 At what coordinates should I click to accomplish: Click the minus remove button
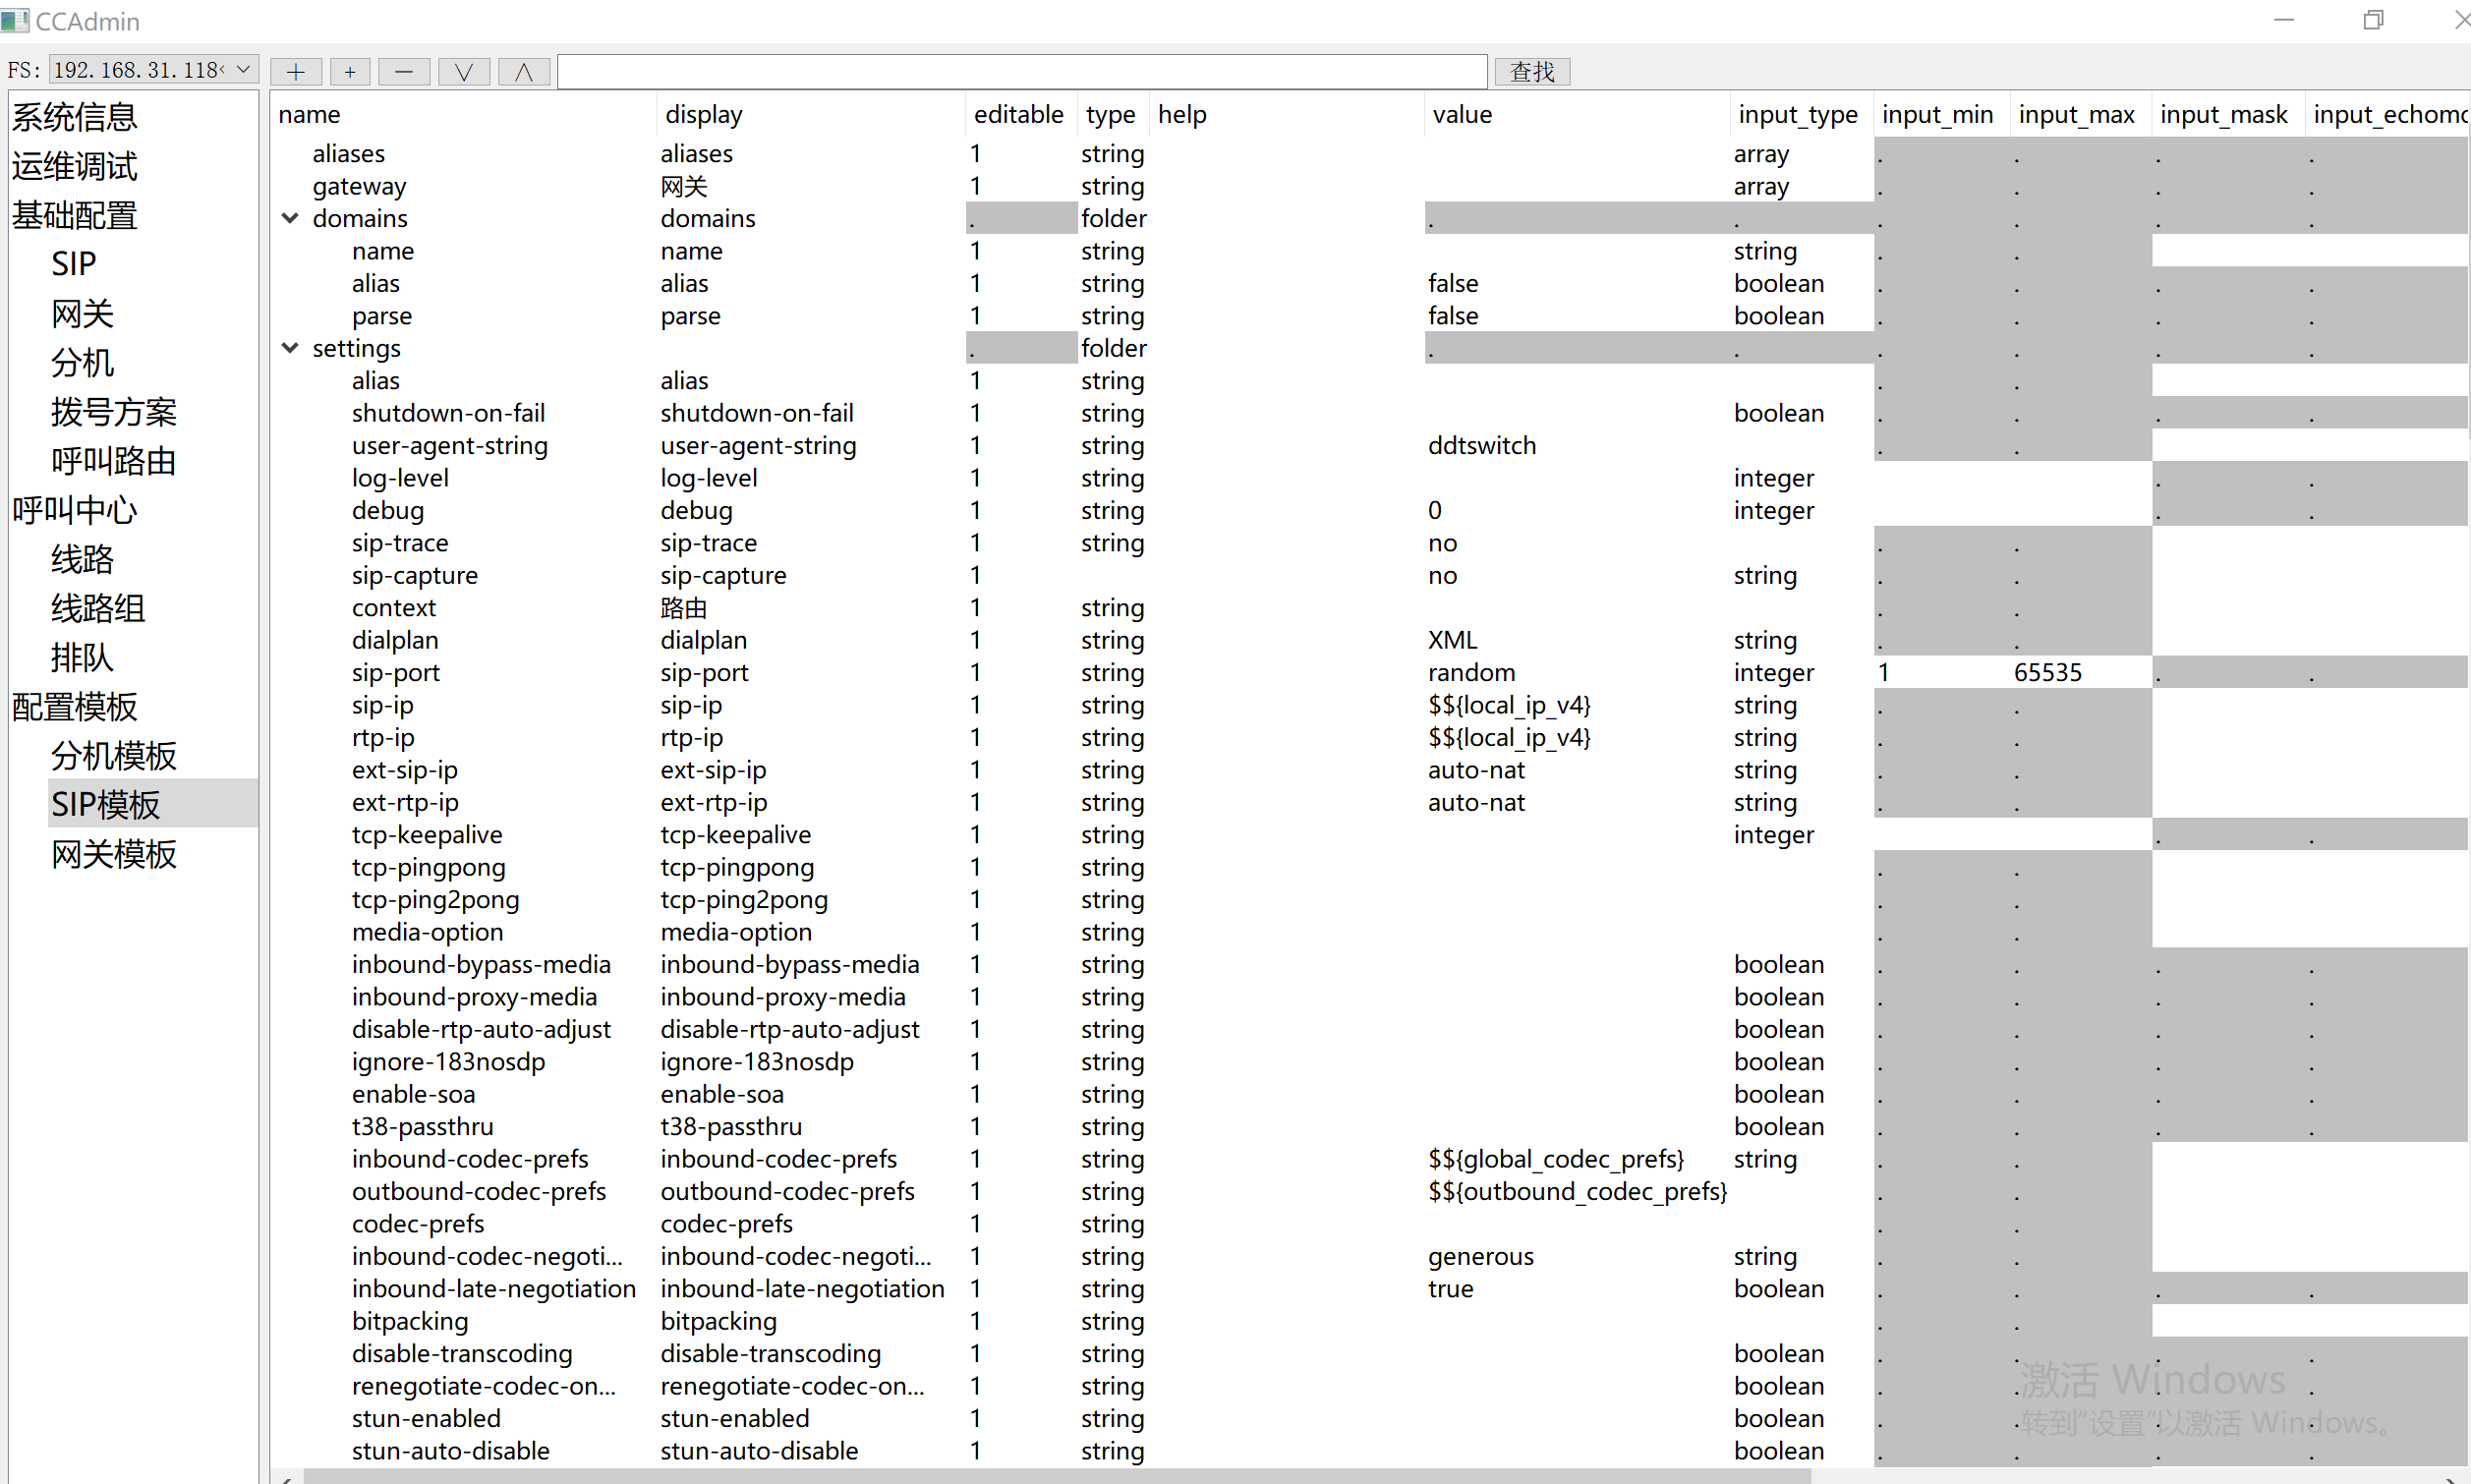tap(404, 71)
